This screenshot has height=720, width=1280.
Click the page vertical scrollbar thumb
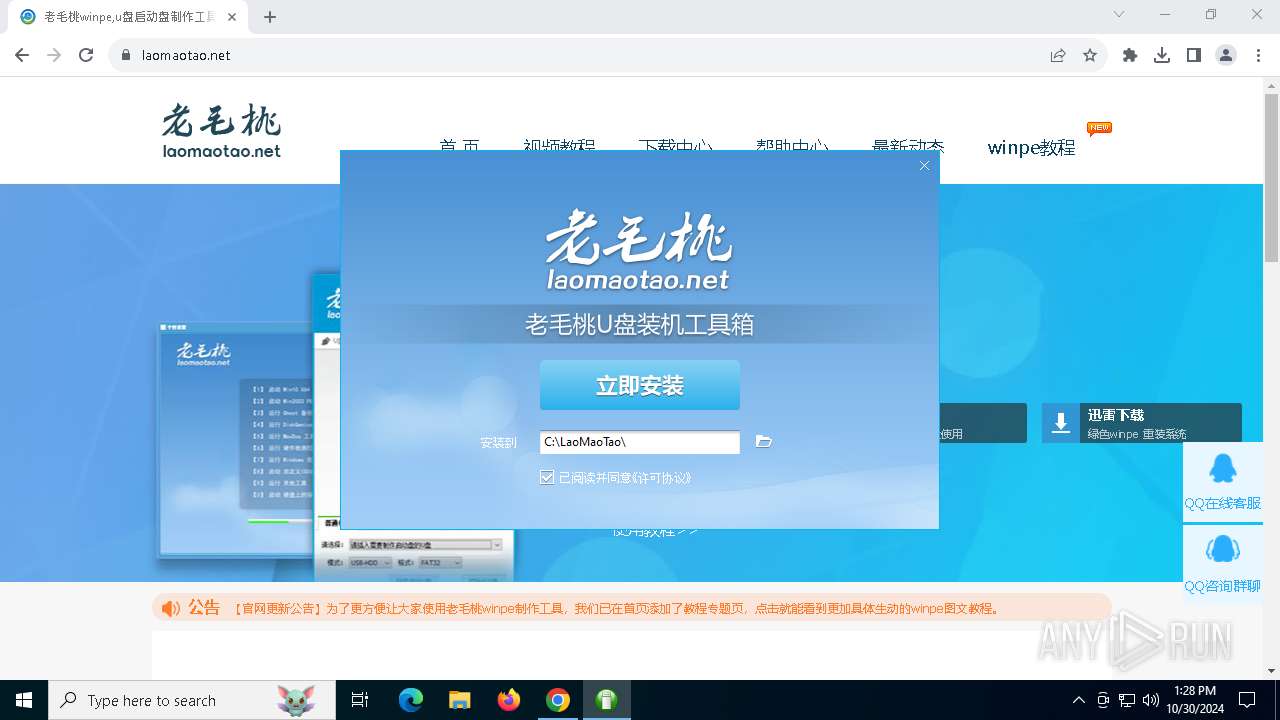[x=1271, y=176]
